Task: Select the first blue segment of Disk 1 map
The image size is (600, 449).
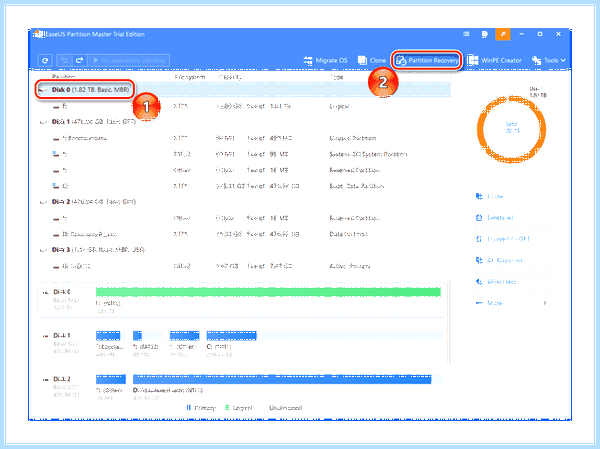Action: [108, 336]
